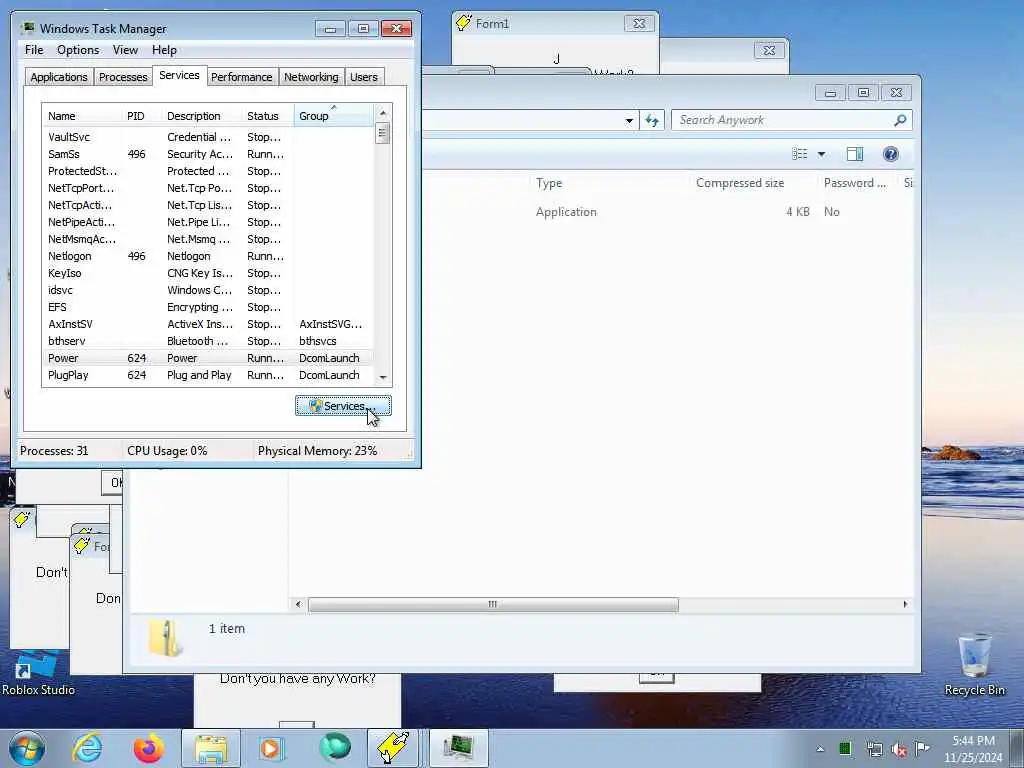This screenshot has width=1024, height=768.
Task: Click the Explorer help question mark icon
Action: [890, 154]
